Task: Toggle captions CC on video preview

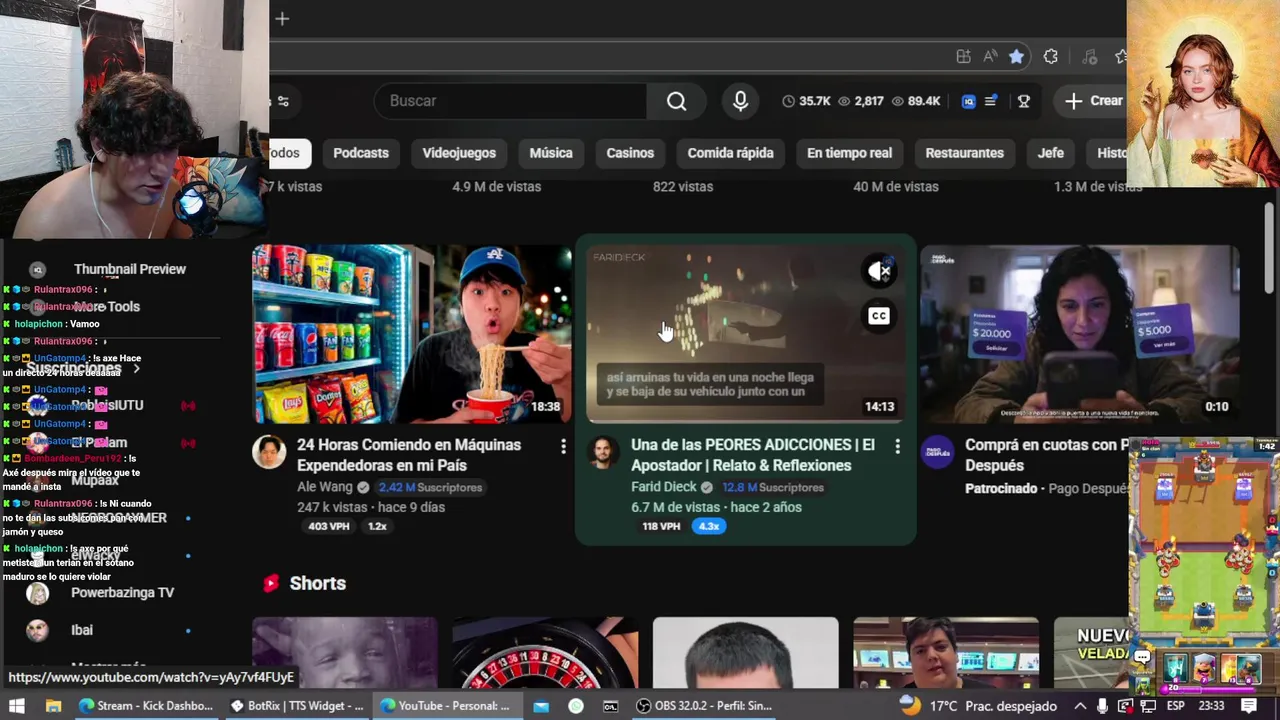Action: click(x=879, y=316)
